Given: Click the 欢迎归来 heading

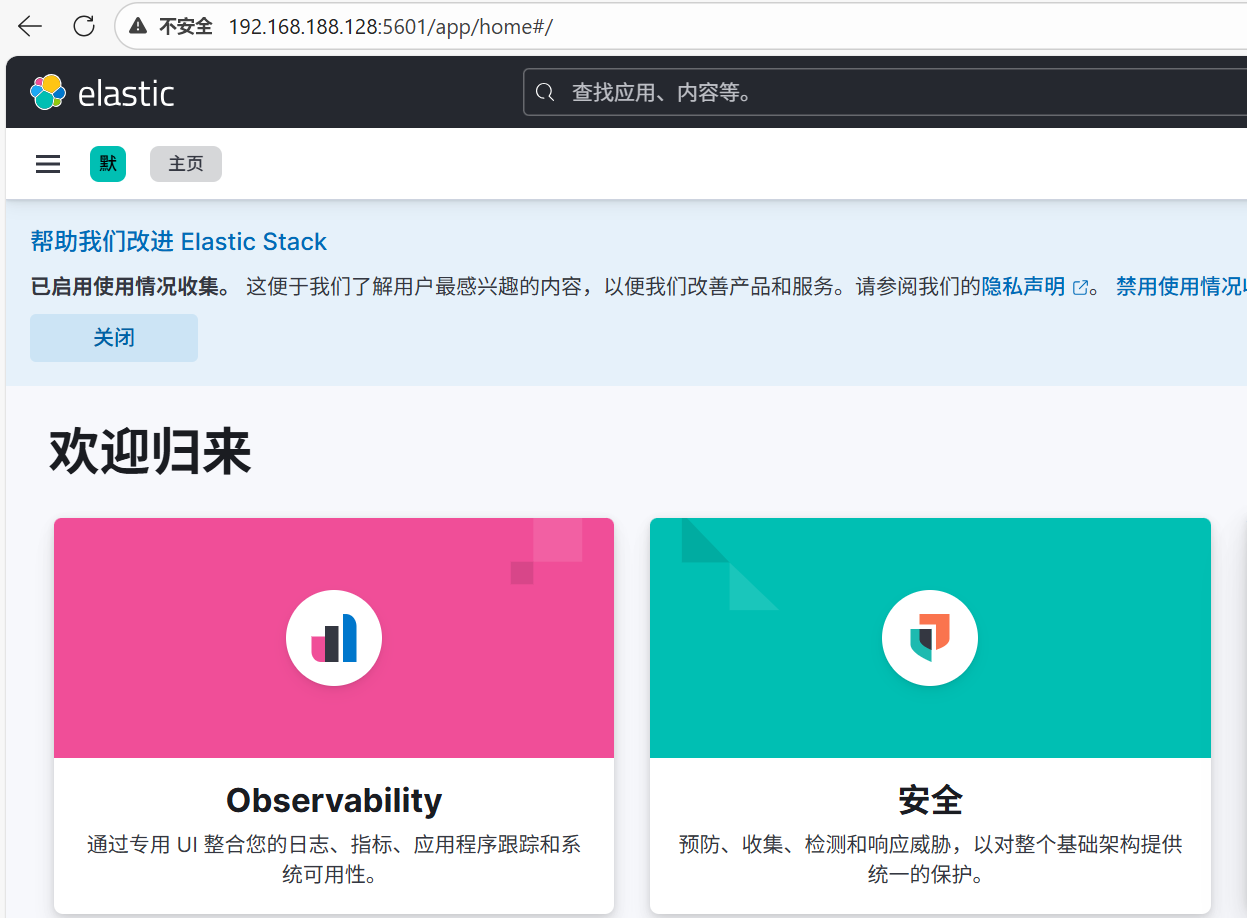Looking at the screenshot, I should [150, 452].
